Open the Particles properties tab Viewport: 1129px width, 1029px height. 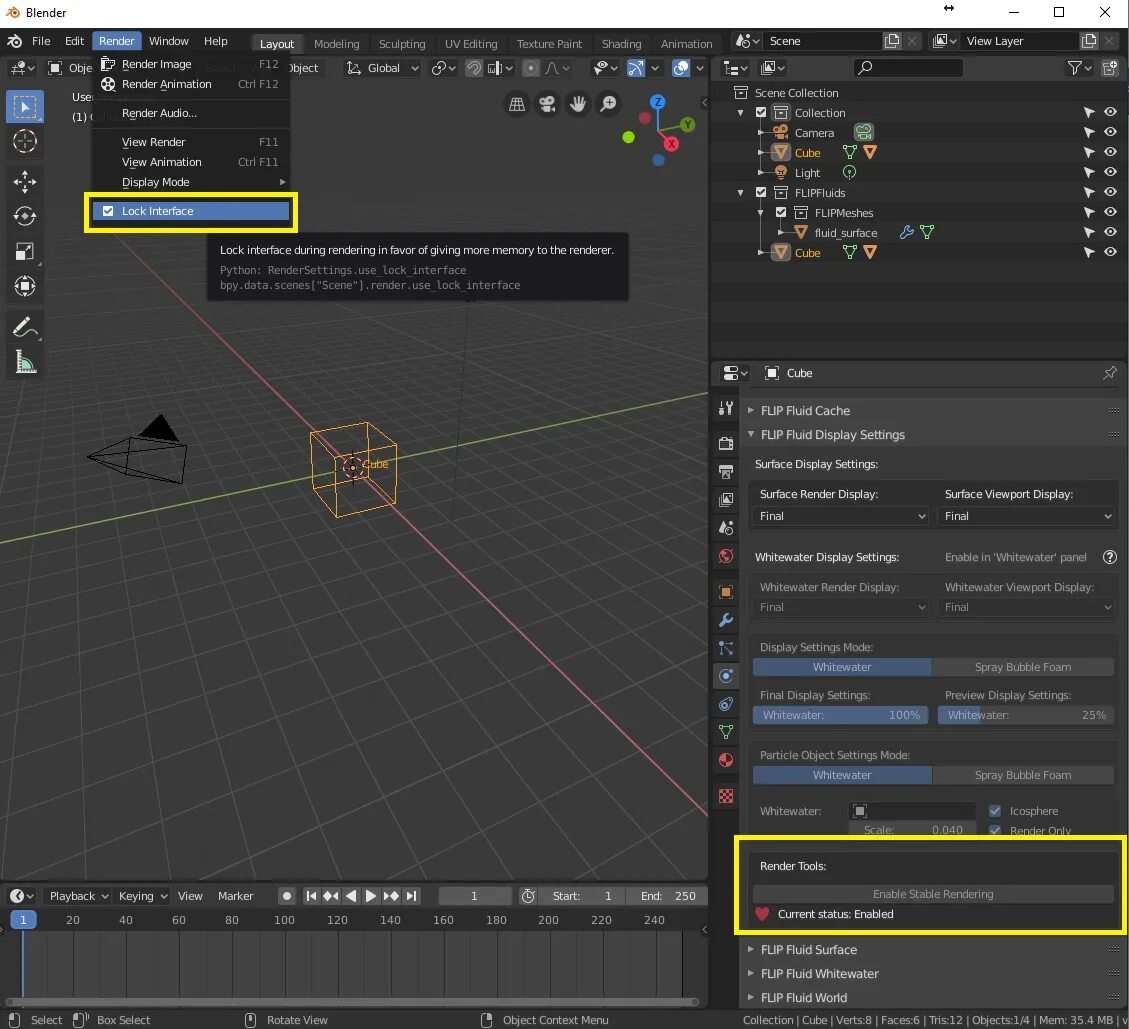click(x=726, y=648)
